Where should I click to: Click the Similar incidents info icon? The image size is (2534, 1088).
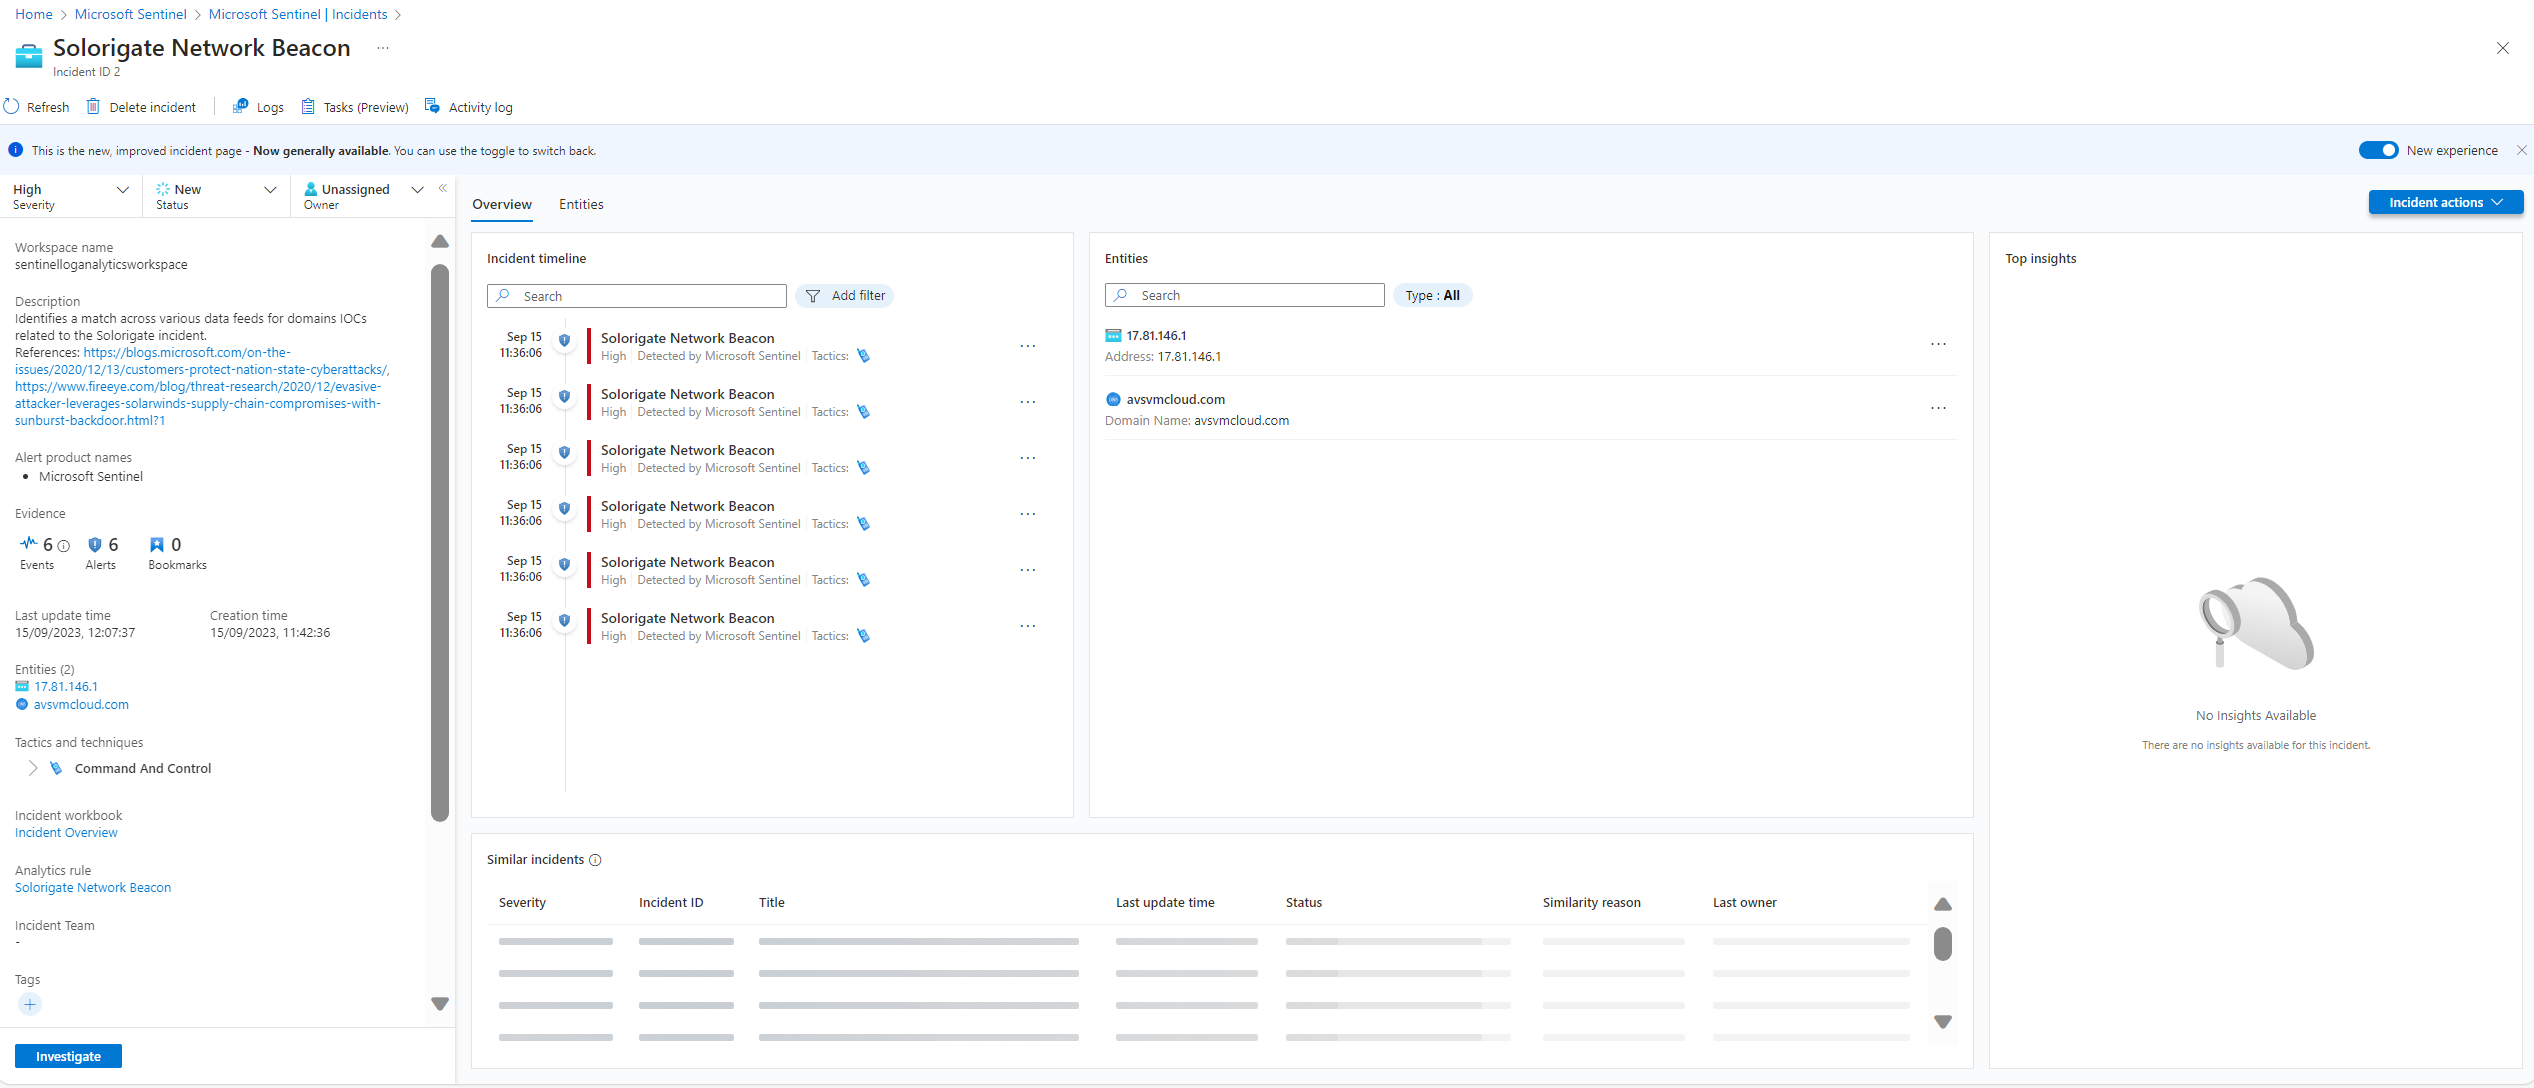coord(595,860)
